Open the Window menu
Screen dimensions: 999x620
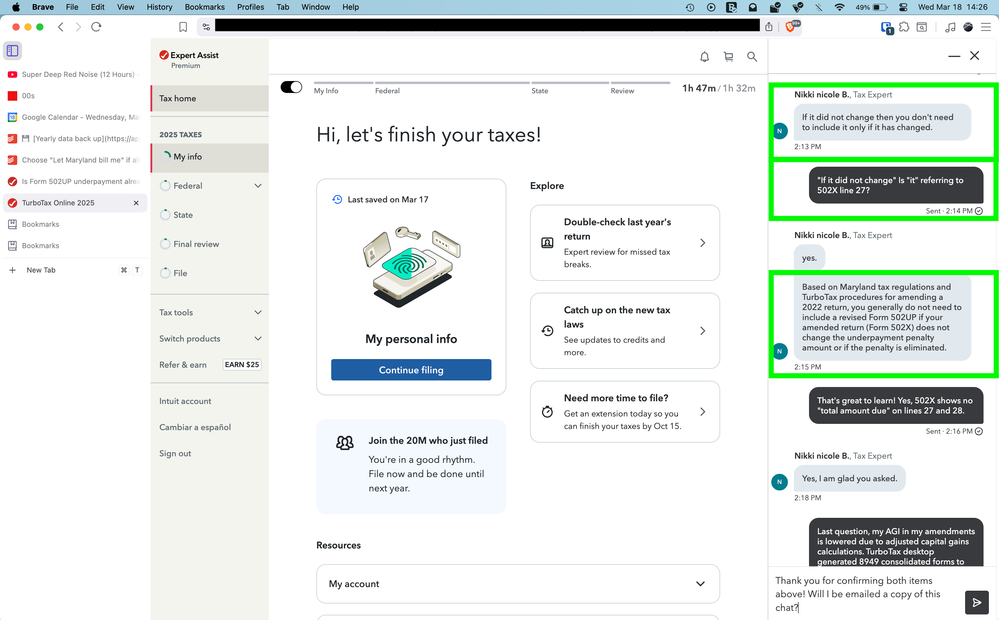click(x=315, y=7)
